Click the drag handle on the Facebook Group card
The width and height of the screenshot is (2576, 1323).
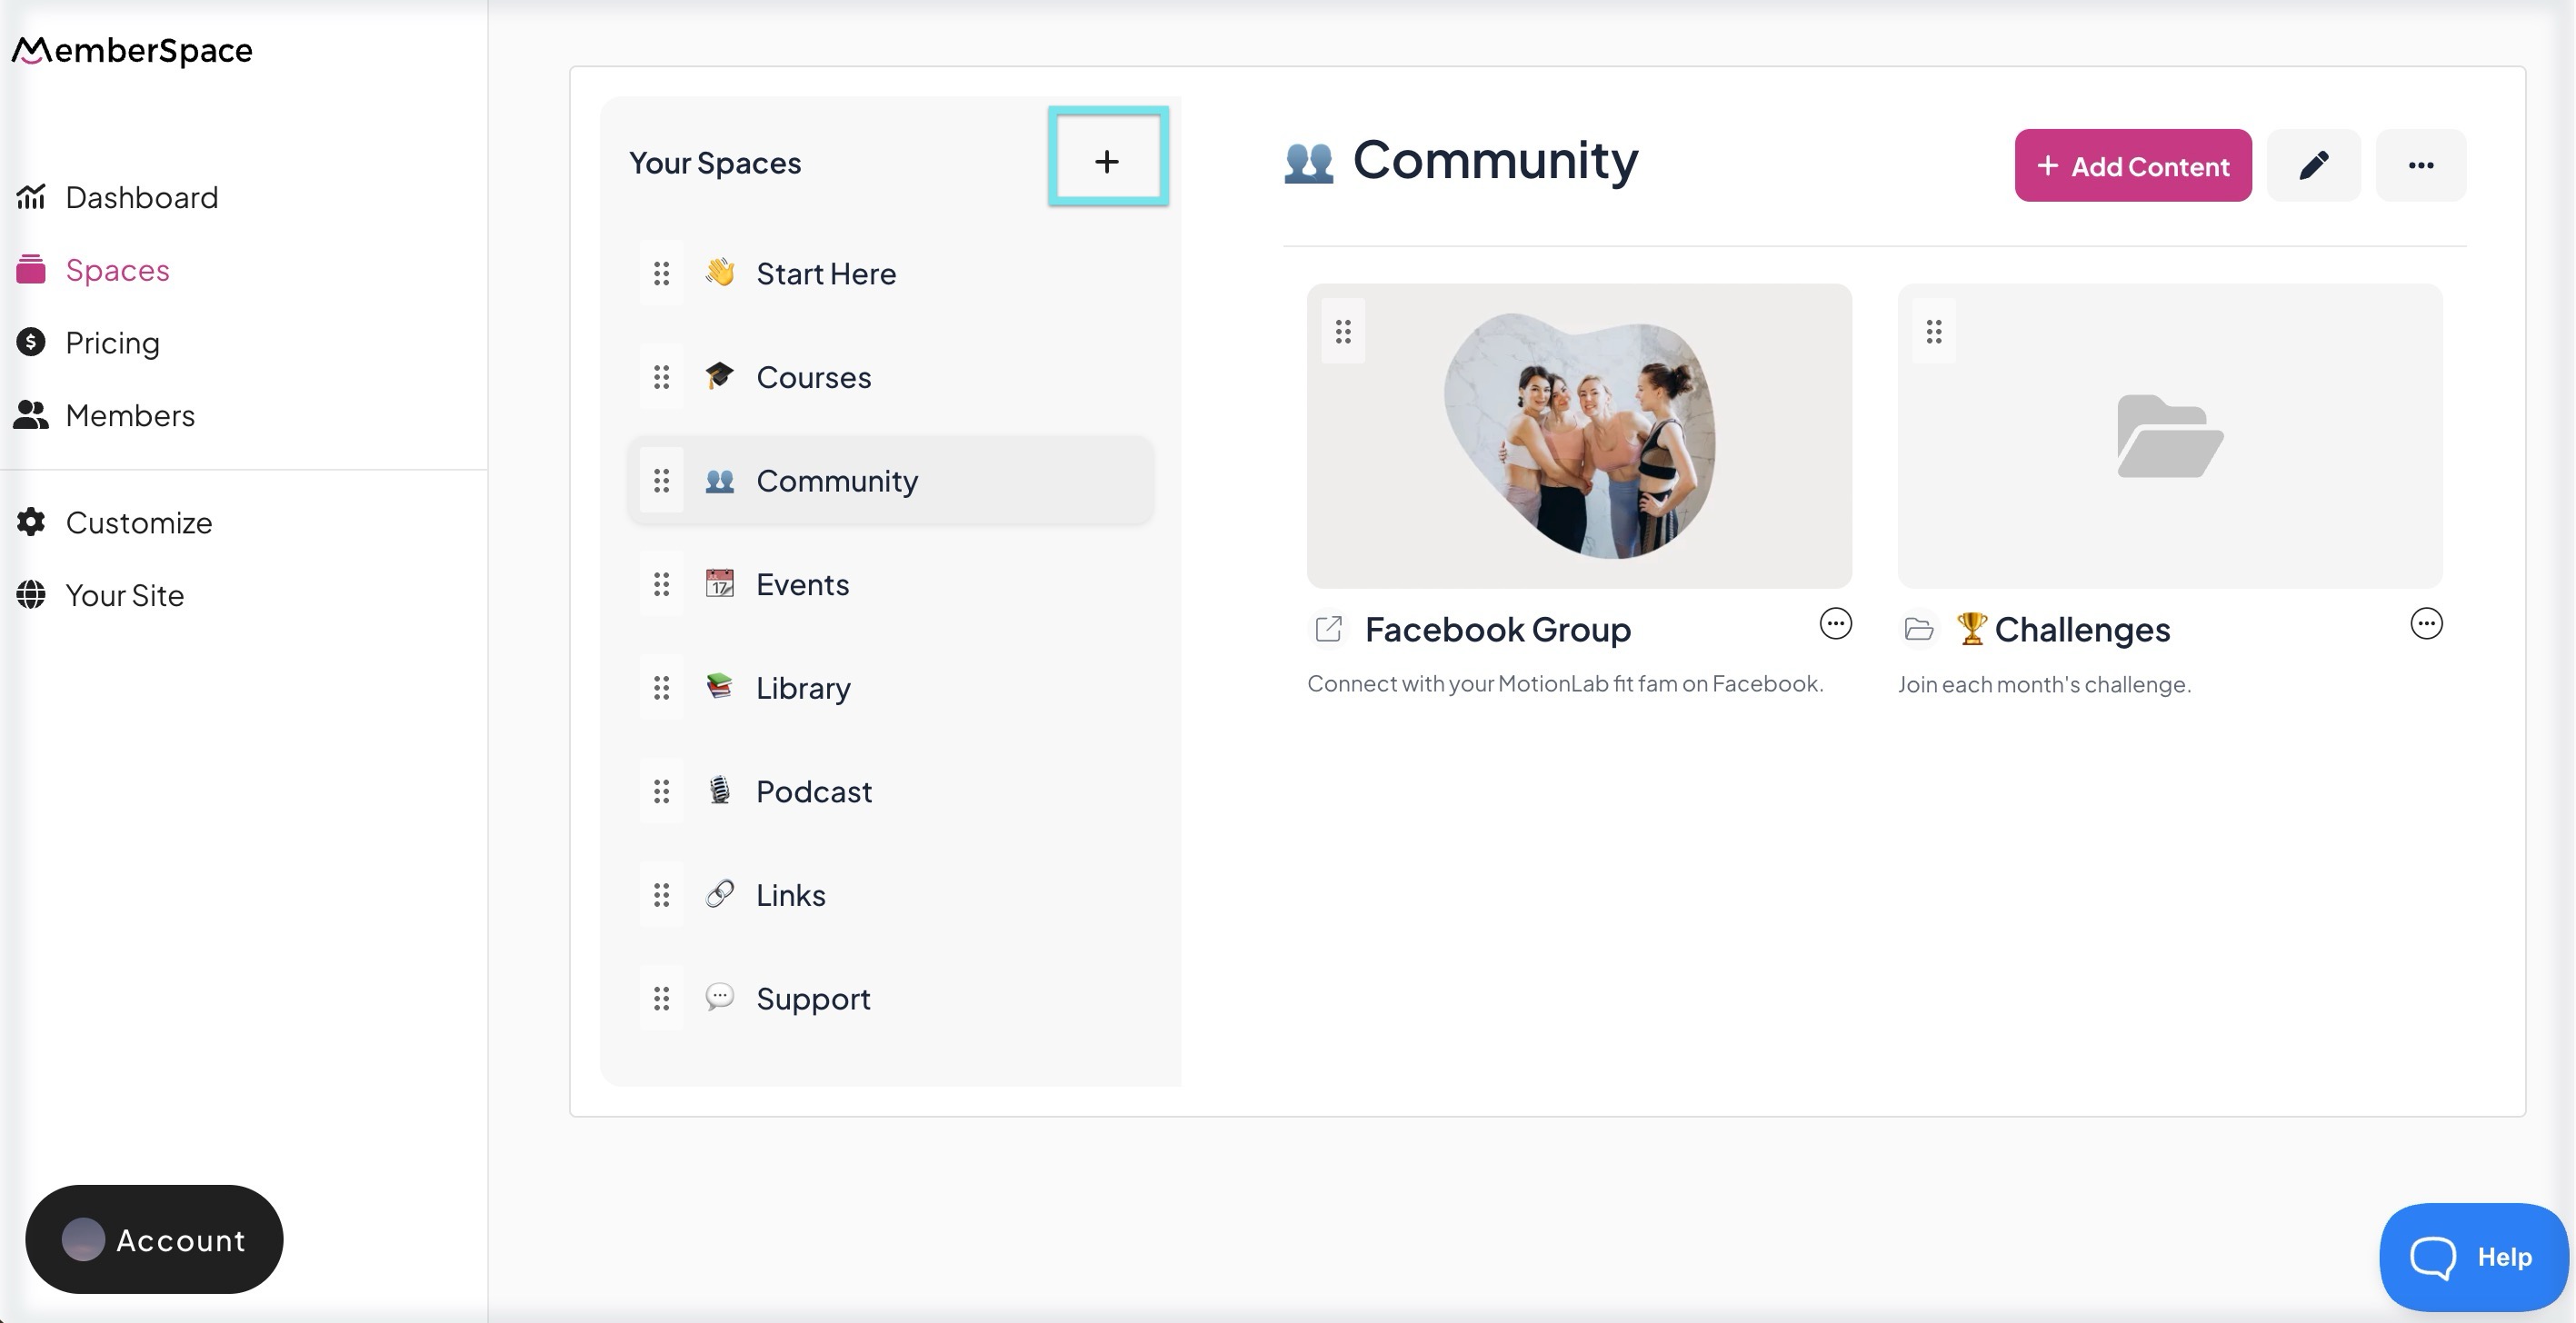(1343, 331)
